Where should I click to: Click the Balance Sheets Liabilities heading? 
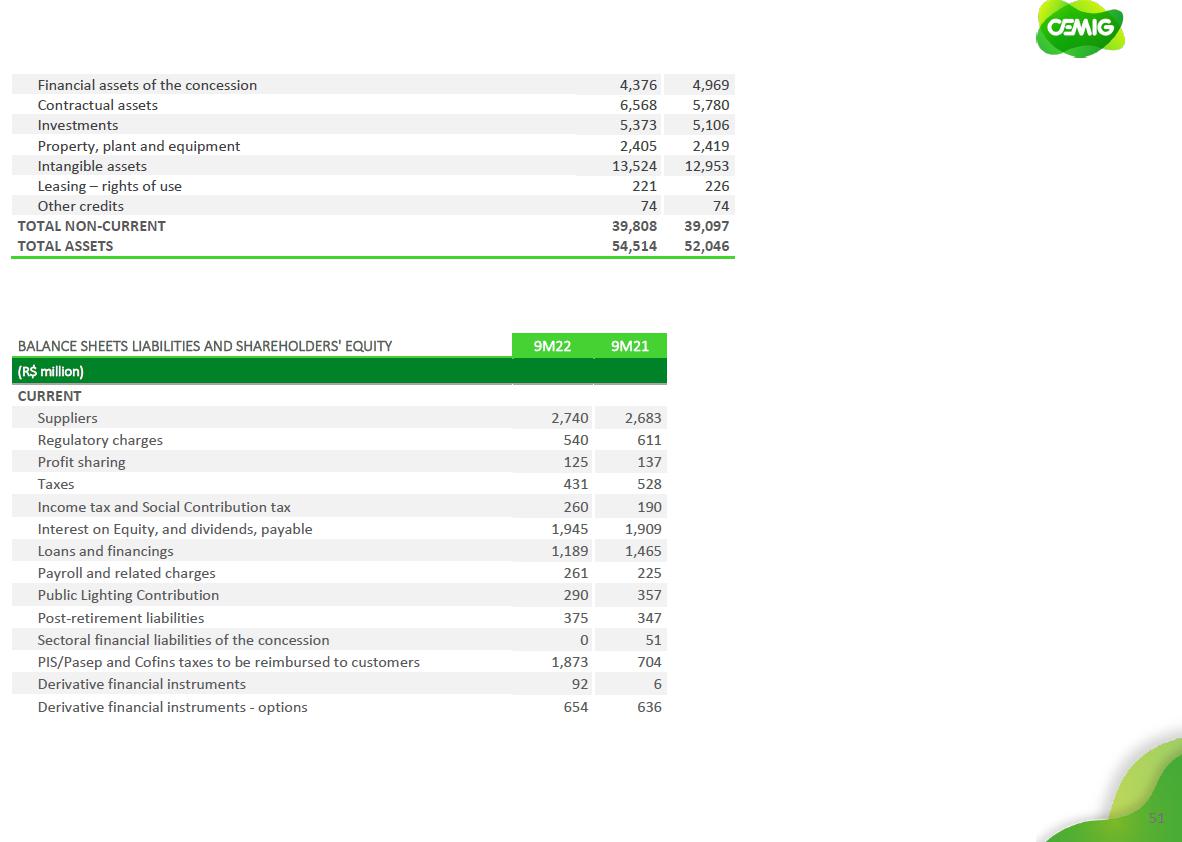tap(205, 346)
